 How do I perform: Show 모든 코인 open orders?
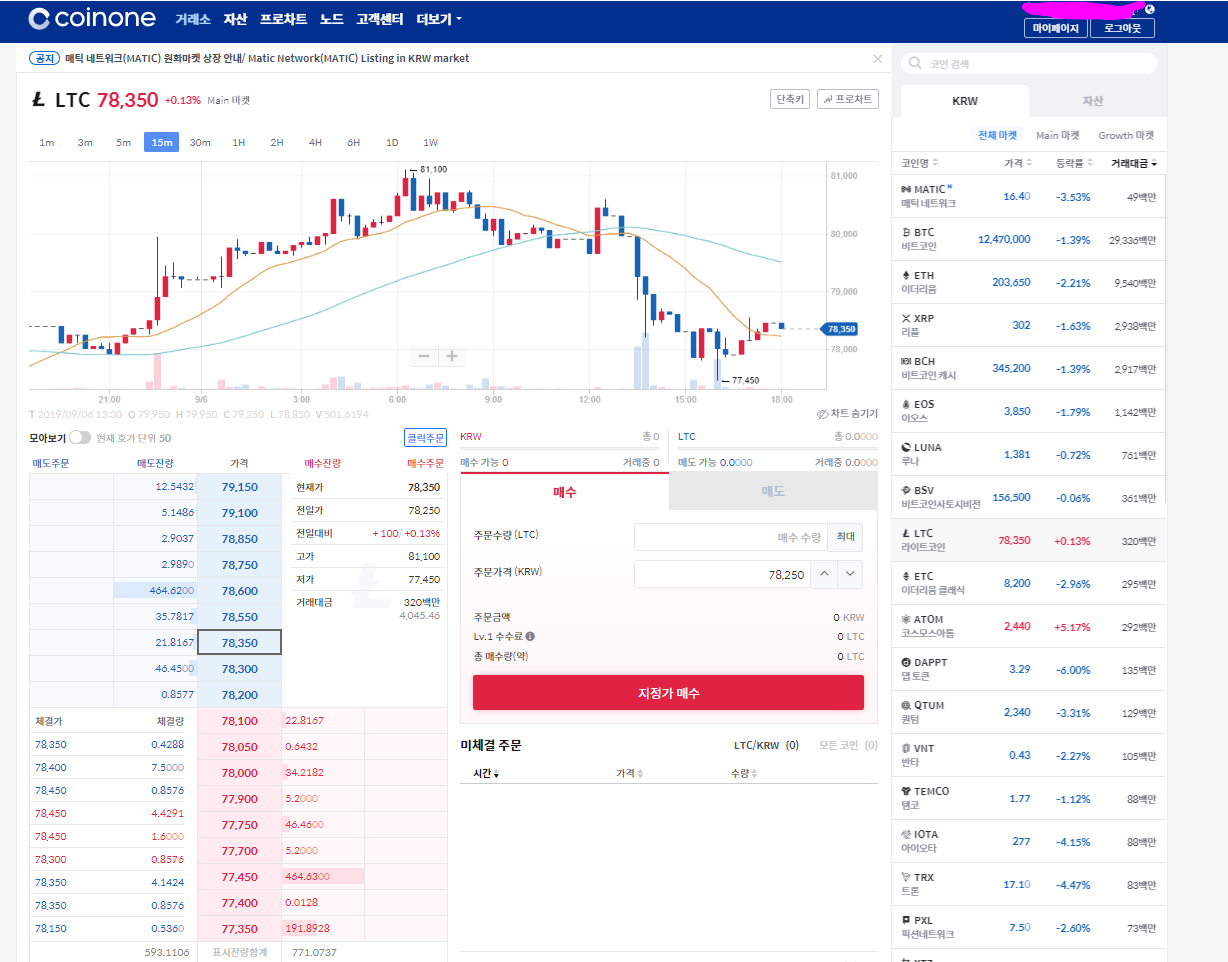[848, 745]
